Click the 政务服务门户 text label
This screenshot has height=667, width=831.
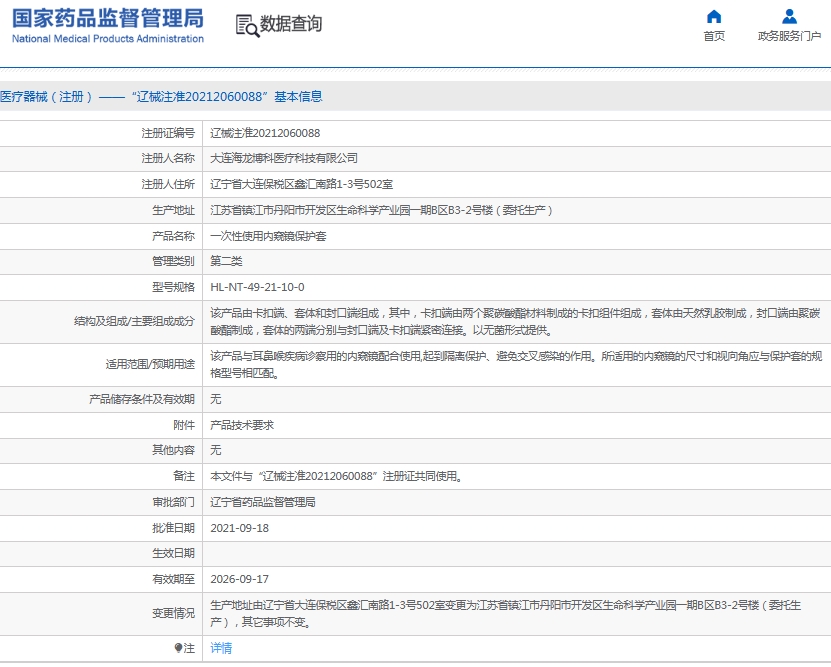point(789,36)
